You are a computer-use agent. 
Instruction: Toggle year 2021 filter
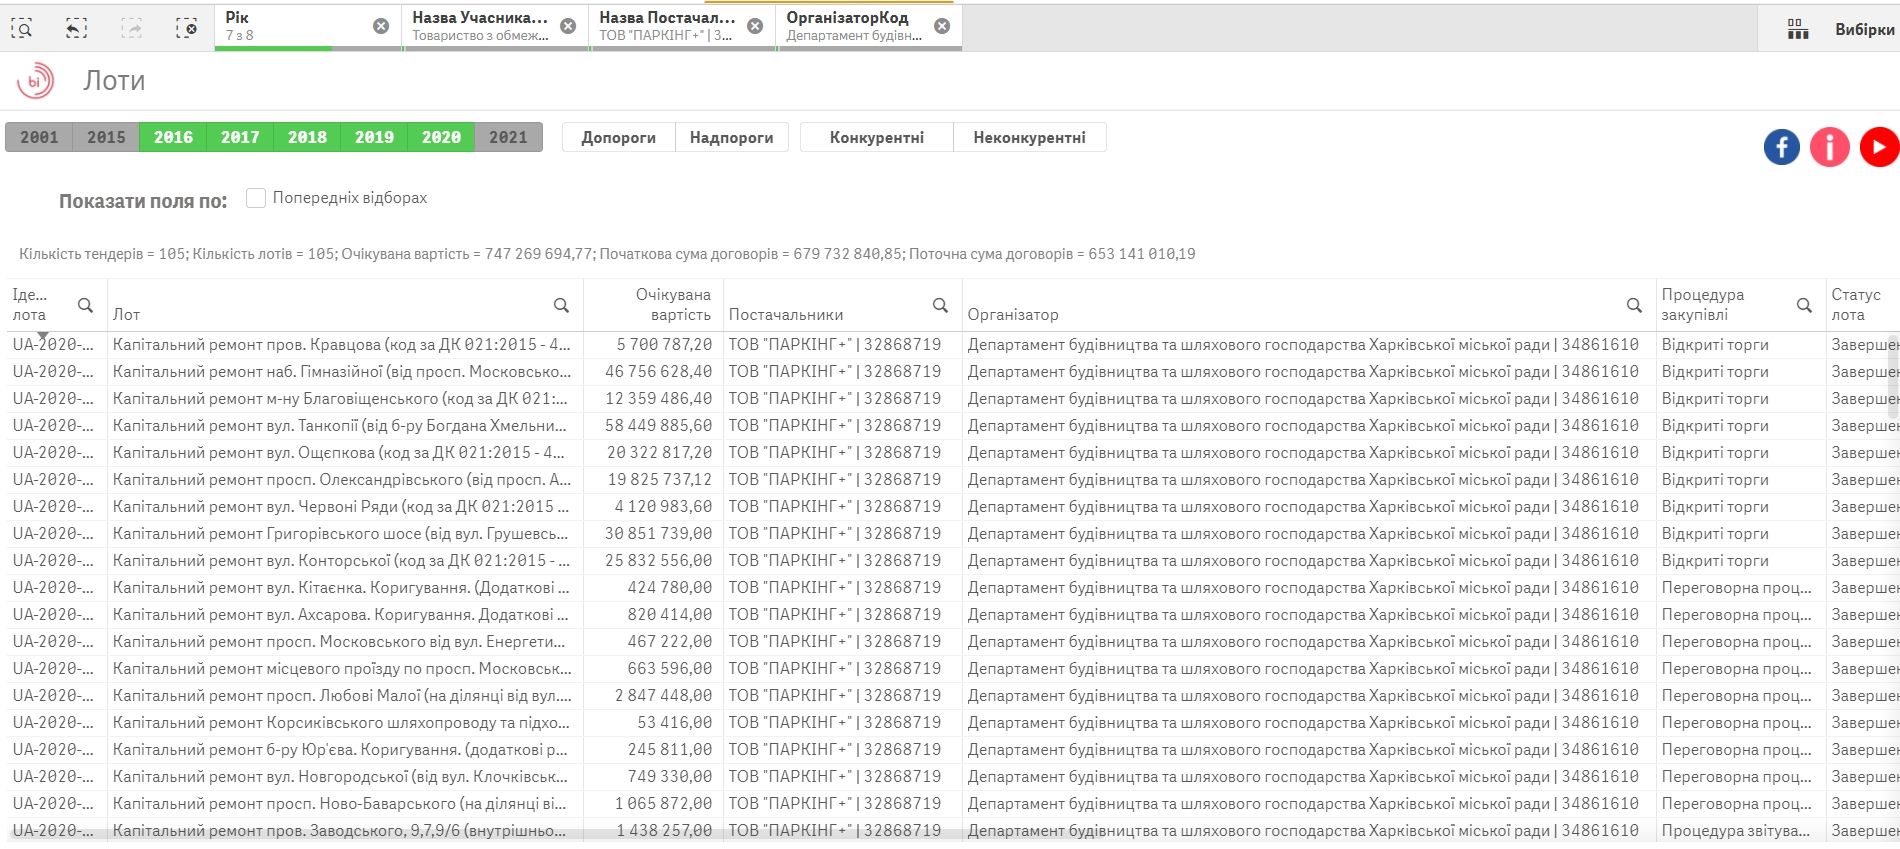(508, 137)
